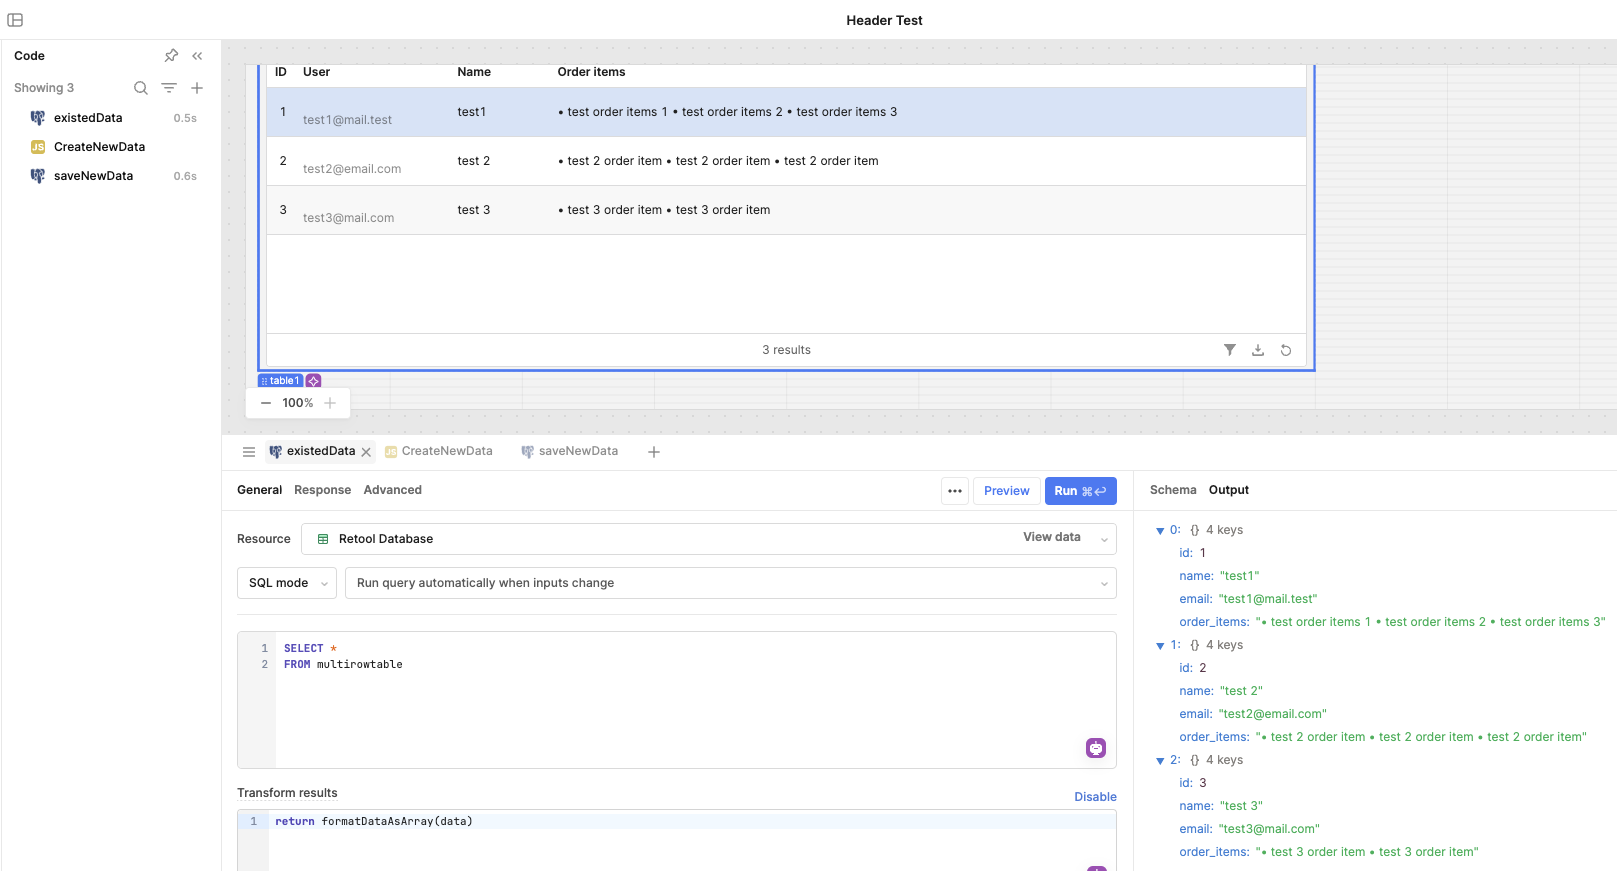The image size is (1617, 871).
Task: Open the Response settings tab
Action: pyautogui.click(x=322, y=490)
